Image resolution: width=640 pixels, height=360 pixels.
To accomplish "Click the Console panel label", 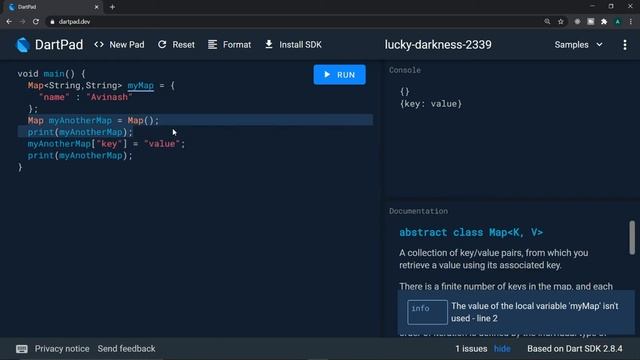I will tap(404, 70).
